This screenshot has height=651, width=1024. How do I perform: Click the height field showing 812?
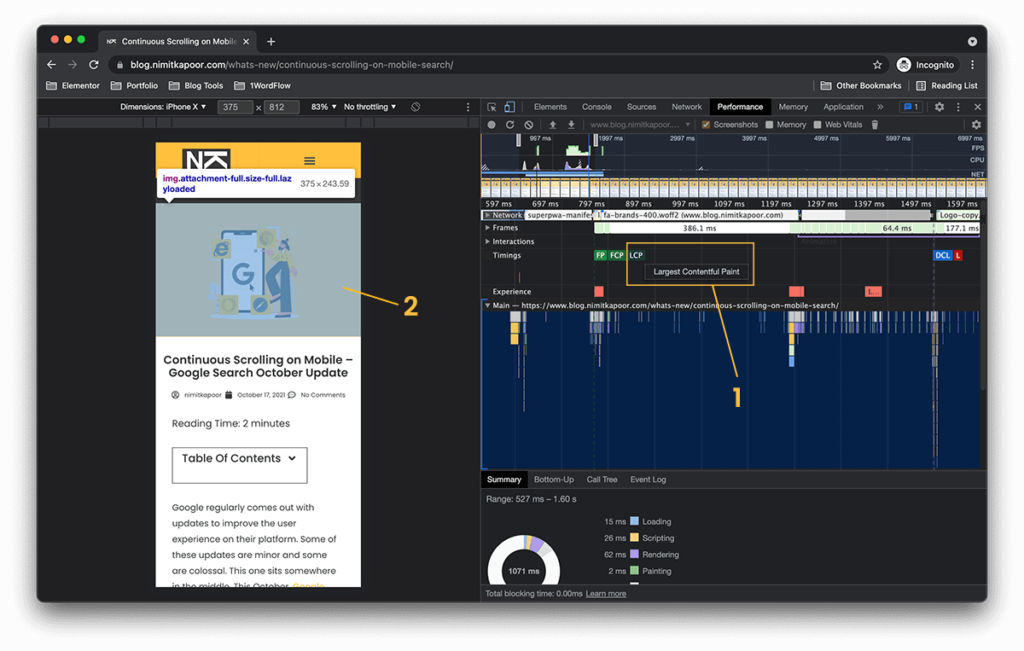pyautogui.click(x=281, y=107)
